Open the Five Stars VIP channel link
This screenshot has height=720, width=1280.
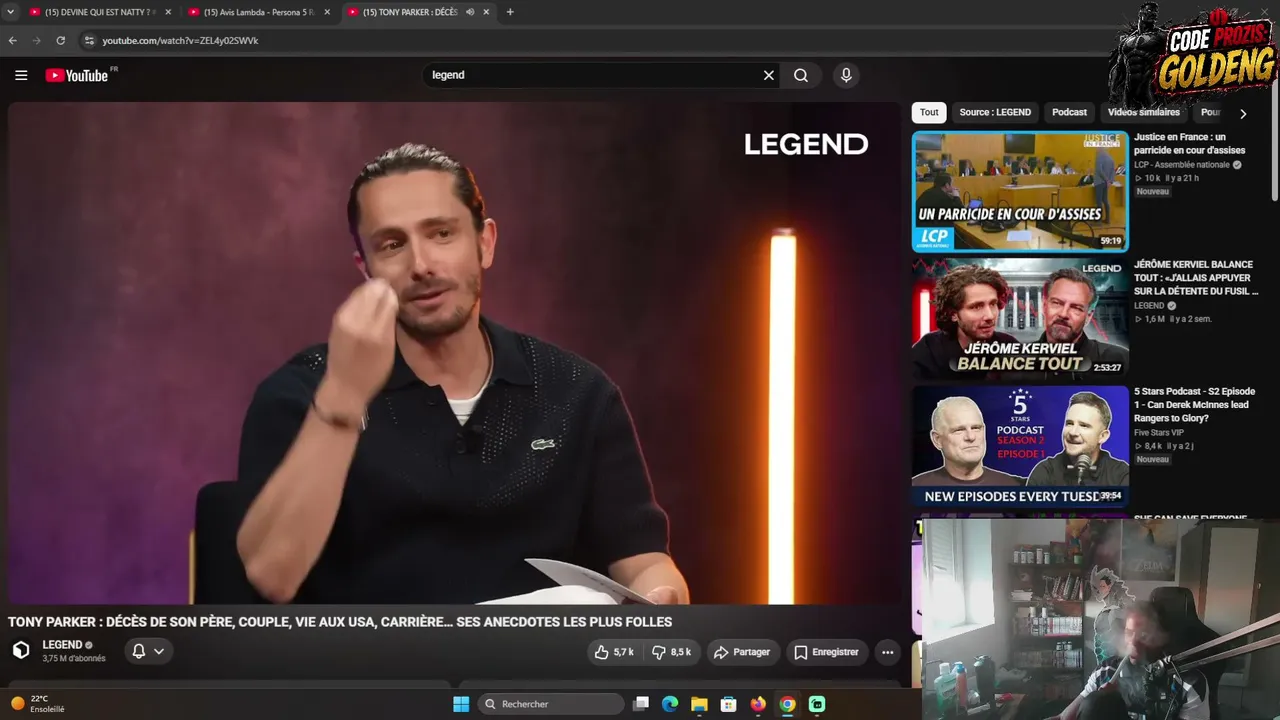pyautogui.click(x=1158, y=433)
